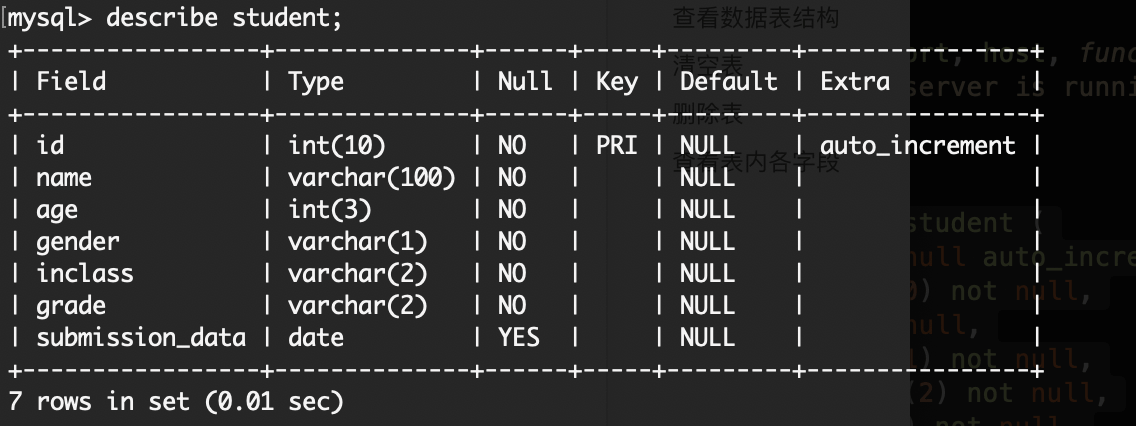Select the auto_increment extra value
The height and width of the screenshot is (426, 1136).
click(x=918, y=146)
